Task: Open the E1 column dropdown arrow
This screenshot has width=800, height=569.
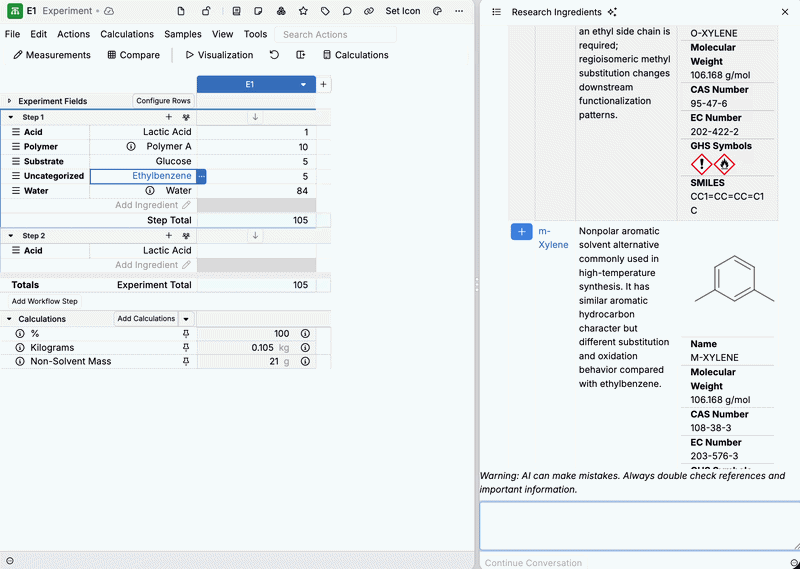Action: pyautogui.click(x=304, y=85)
